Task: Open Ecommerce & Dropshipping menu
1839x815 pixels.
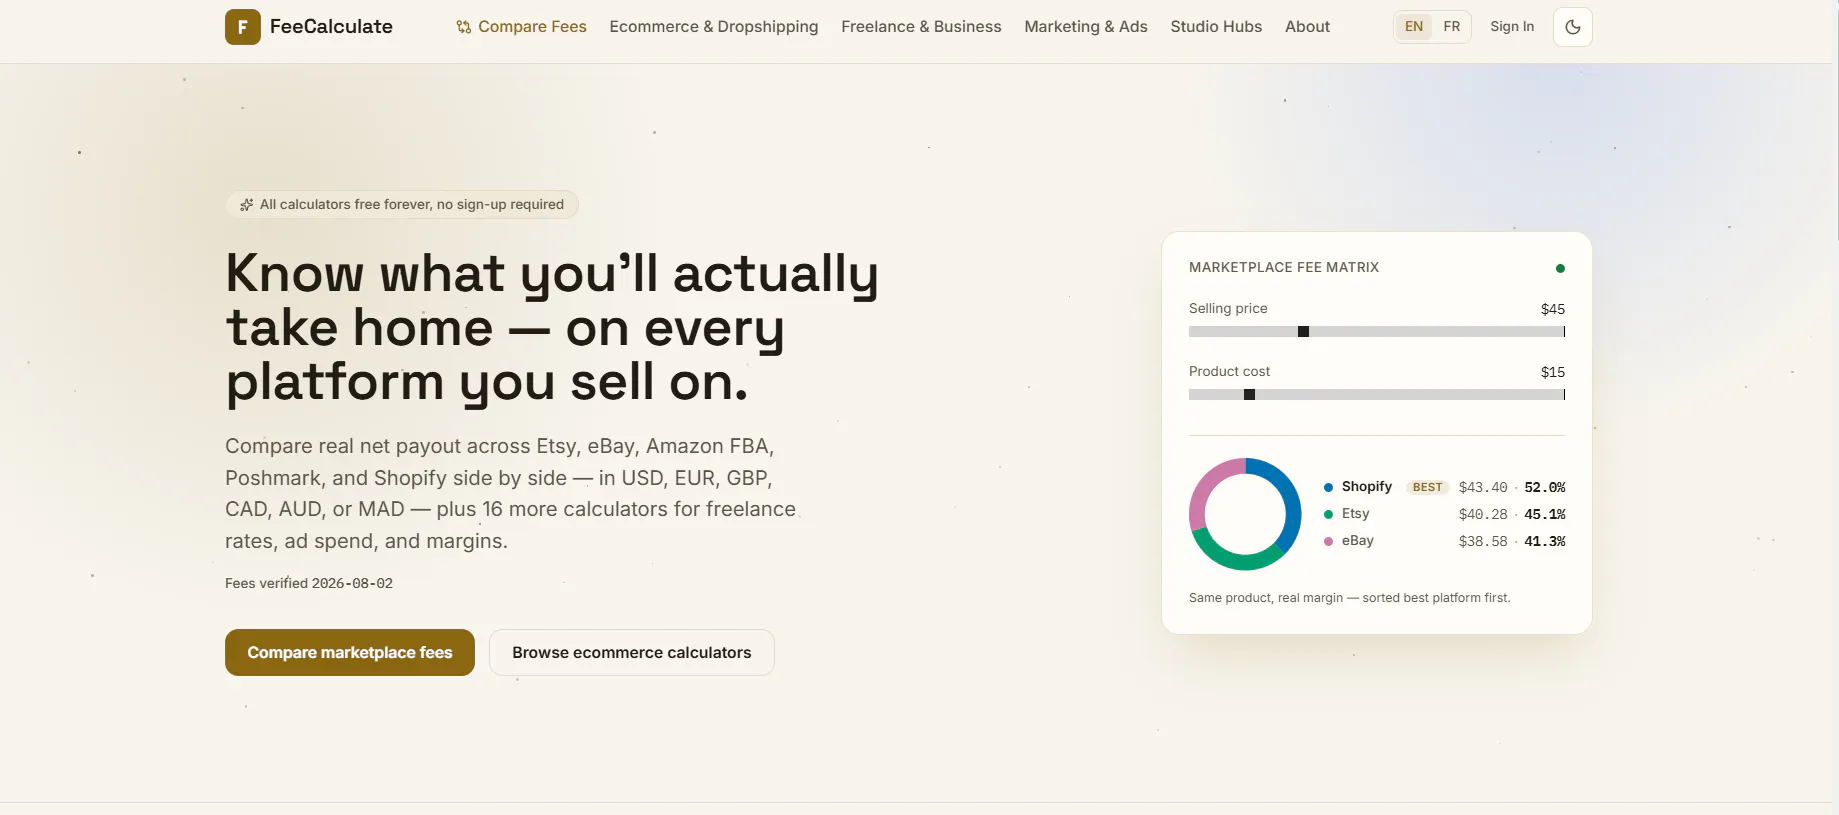Action: coord(714,27)
